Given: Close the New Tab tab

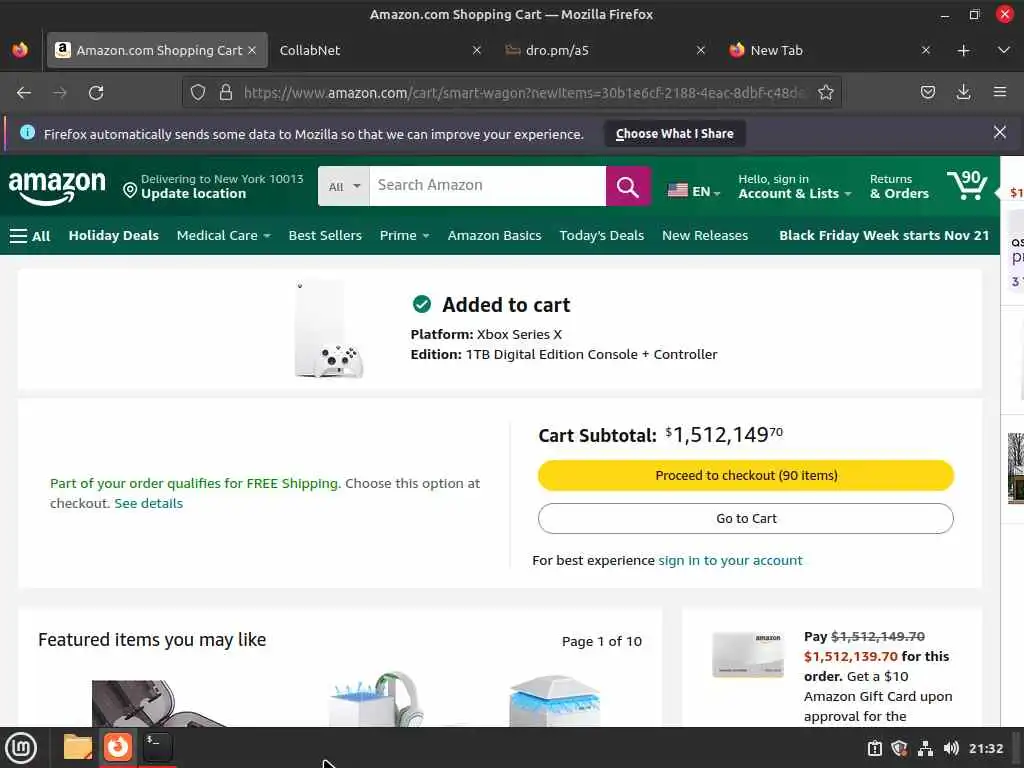Looking at the screenshot, I should (925, 50).
